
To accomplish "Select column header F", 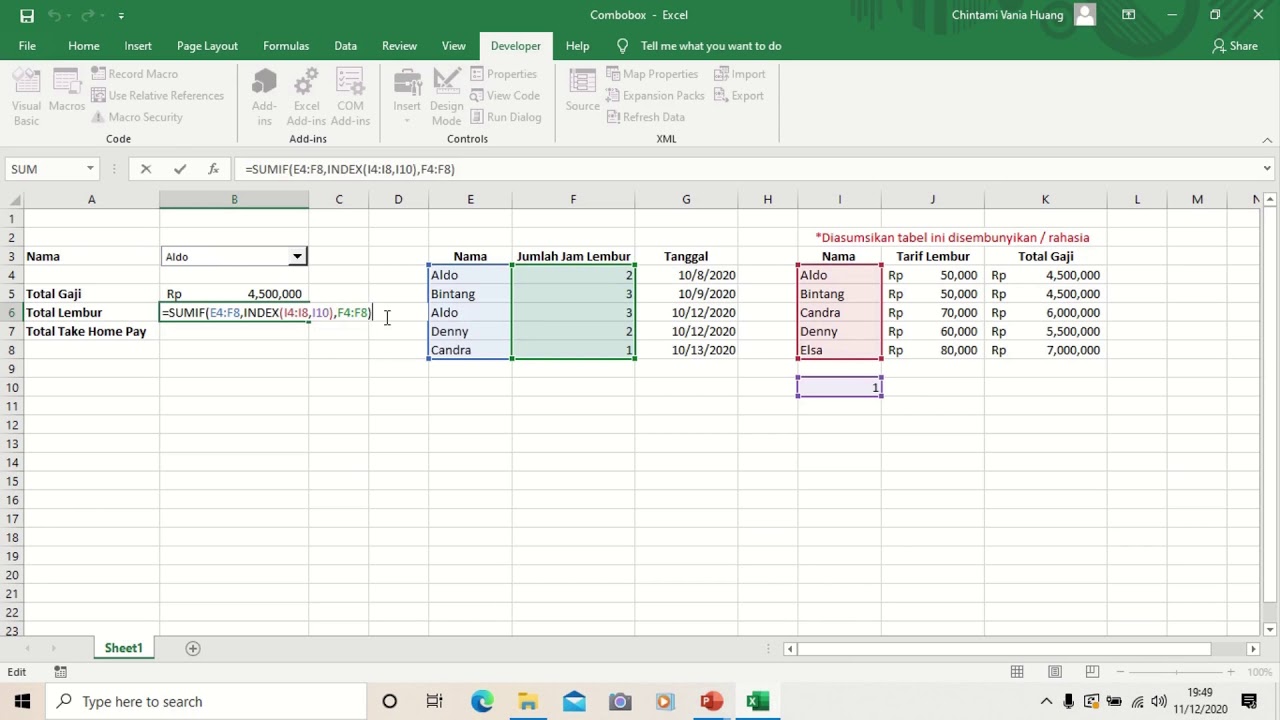I will pyautogui.click(x=573, y=200).
